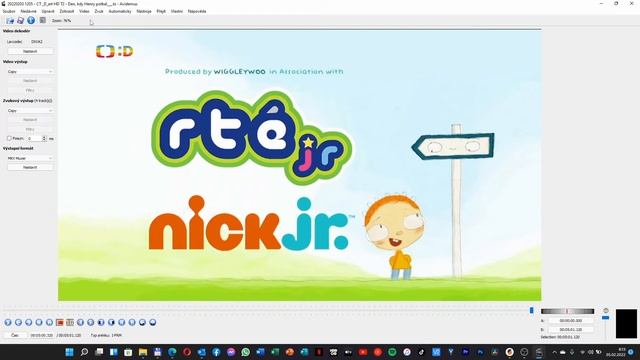Launch WhatsApp from the taskbar
Image resolution: width=640 pixels, height=360 pixels.
click(245, 352)
